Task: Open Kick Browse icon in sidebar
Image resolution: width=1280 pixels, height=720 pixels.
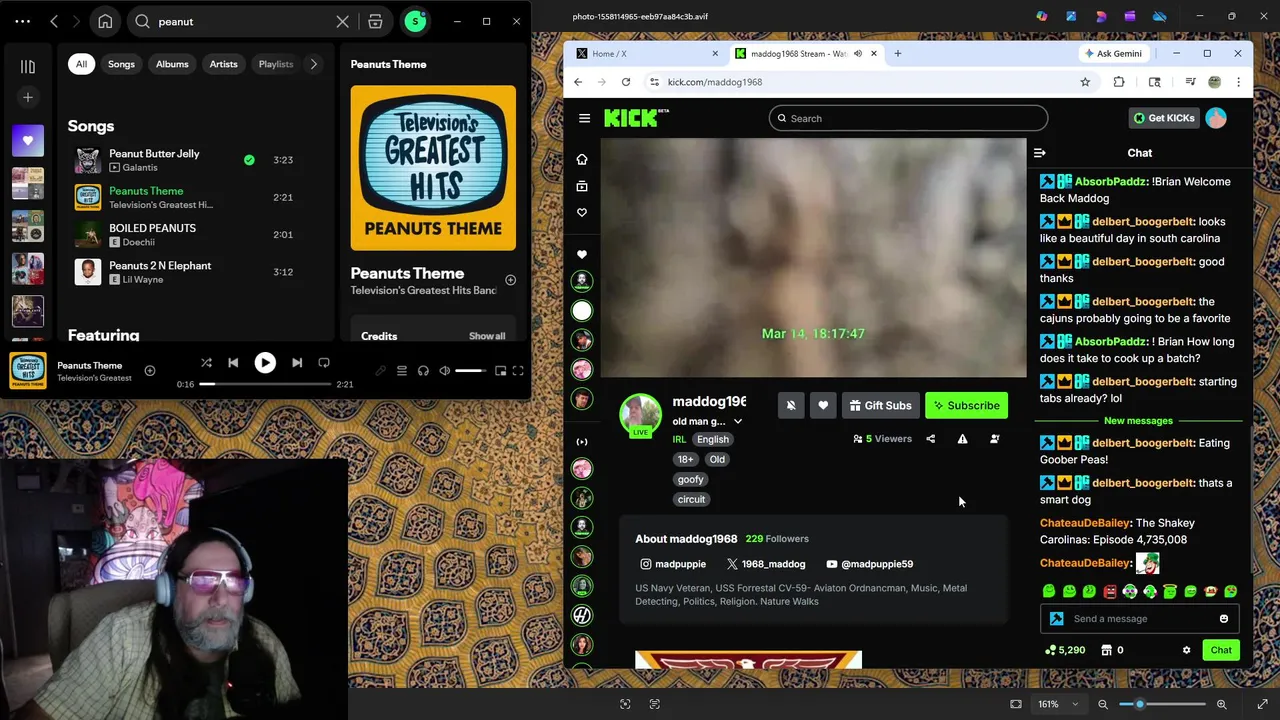Action: click(x=582, y=186)
